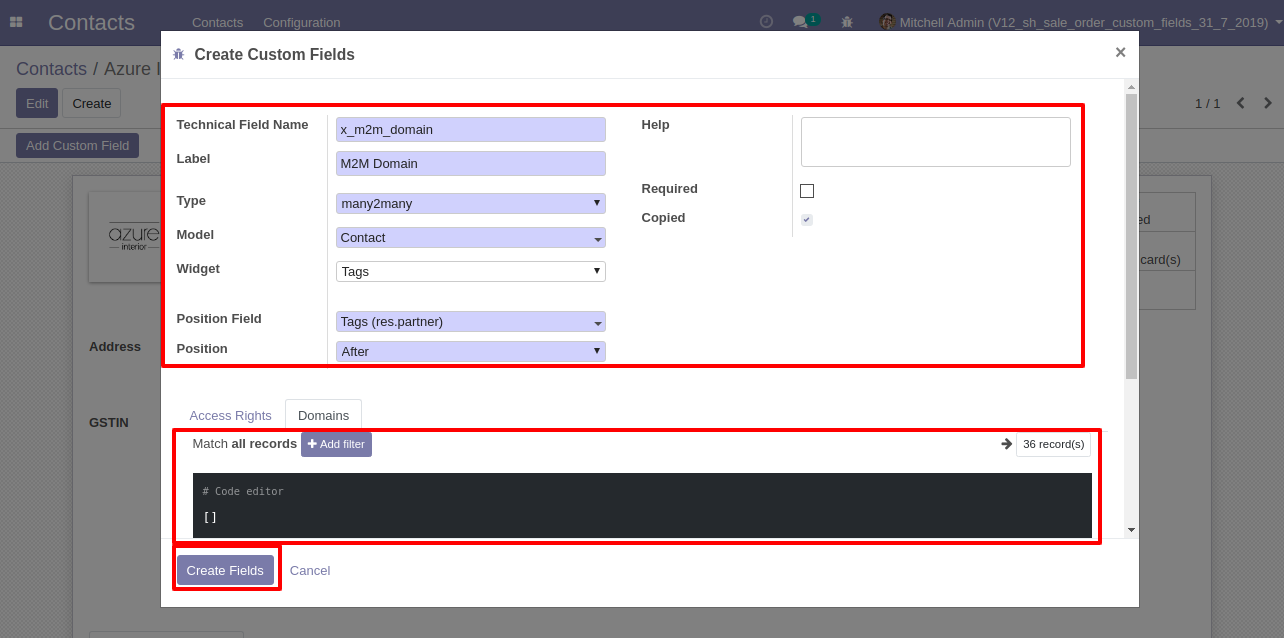Open the Position After dropdown
This screenshot has height=638, width=1284.
click(x=471, y=351)
